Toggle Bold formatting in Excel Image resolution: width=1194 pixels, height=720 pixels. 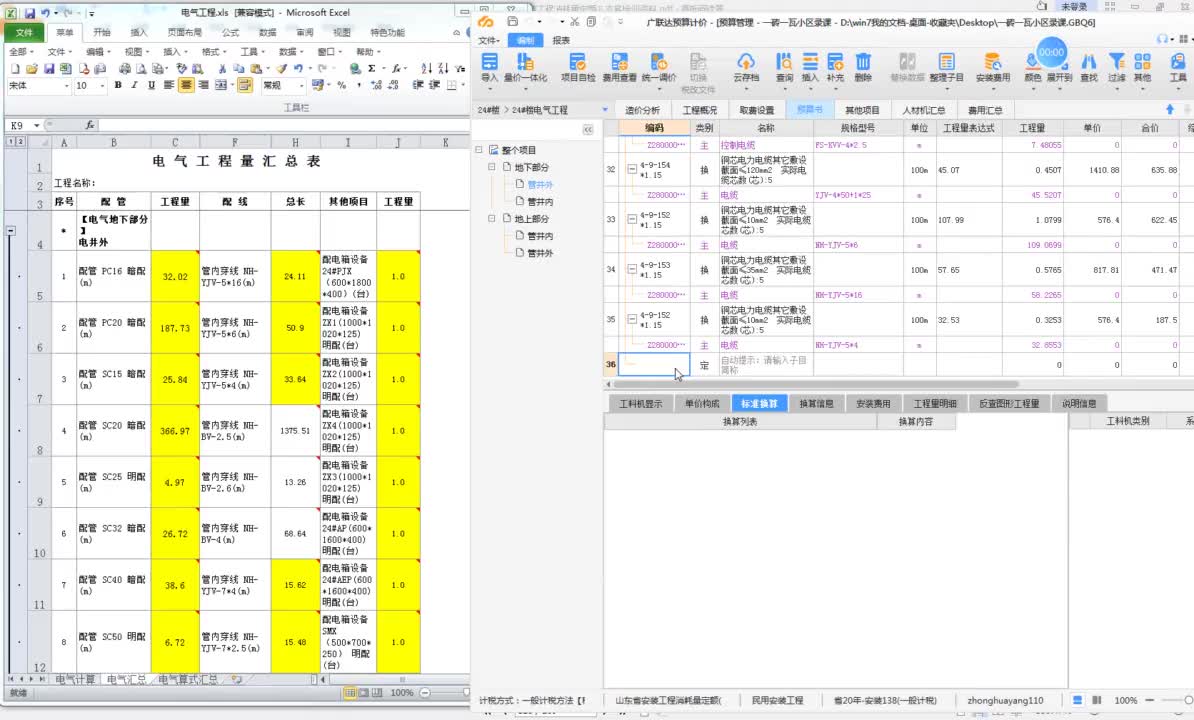118,85
